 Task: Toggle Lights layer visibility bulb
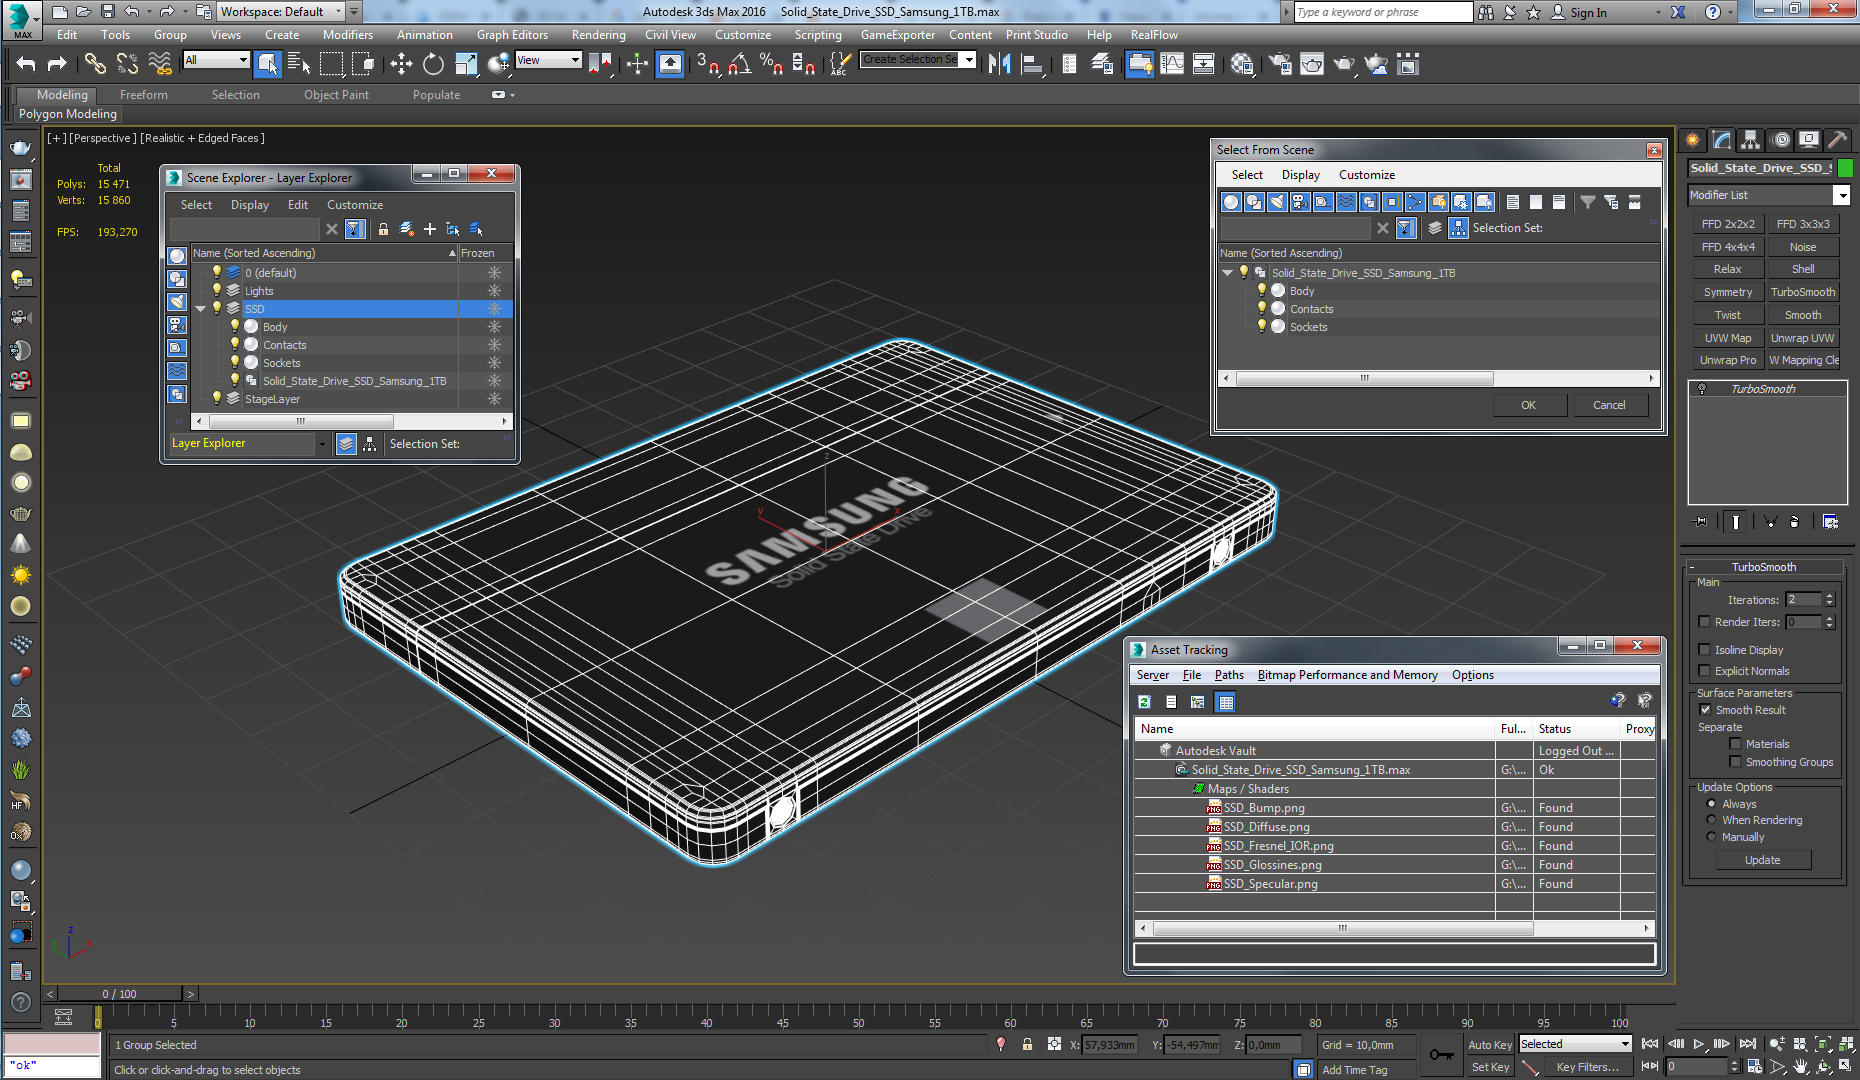(x=216, y=290)
